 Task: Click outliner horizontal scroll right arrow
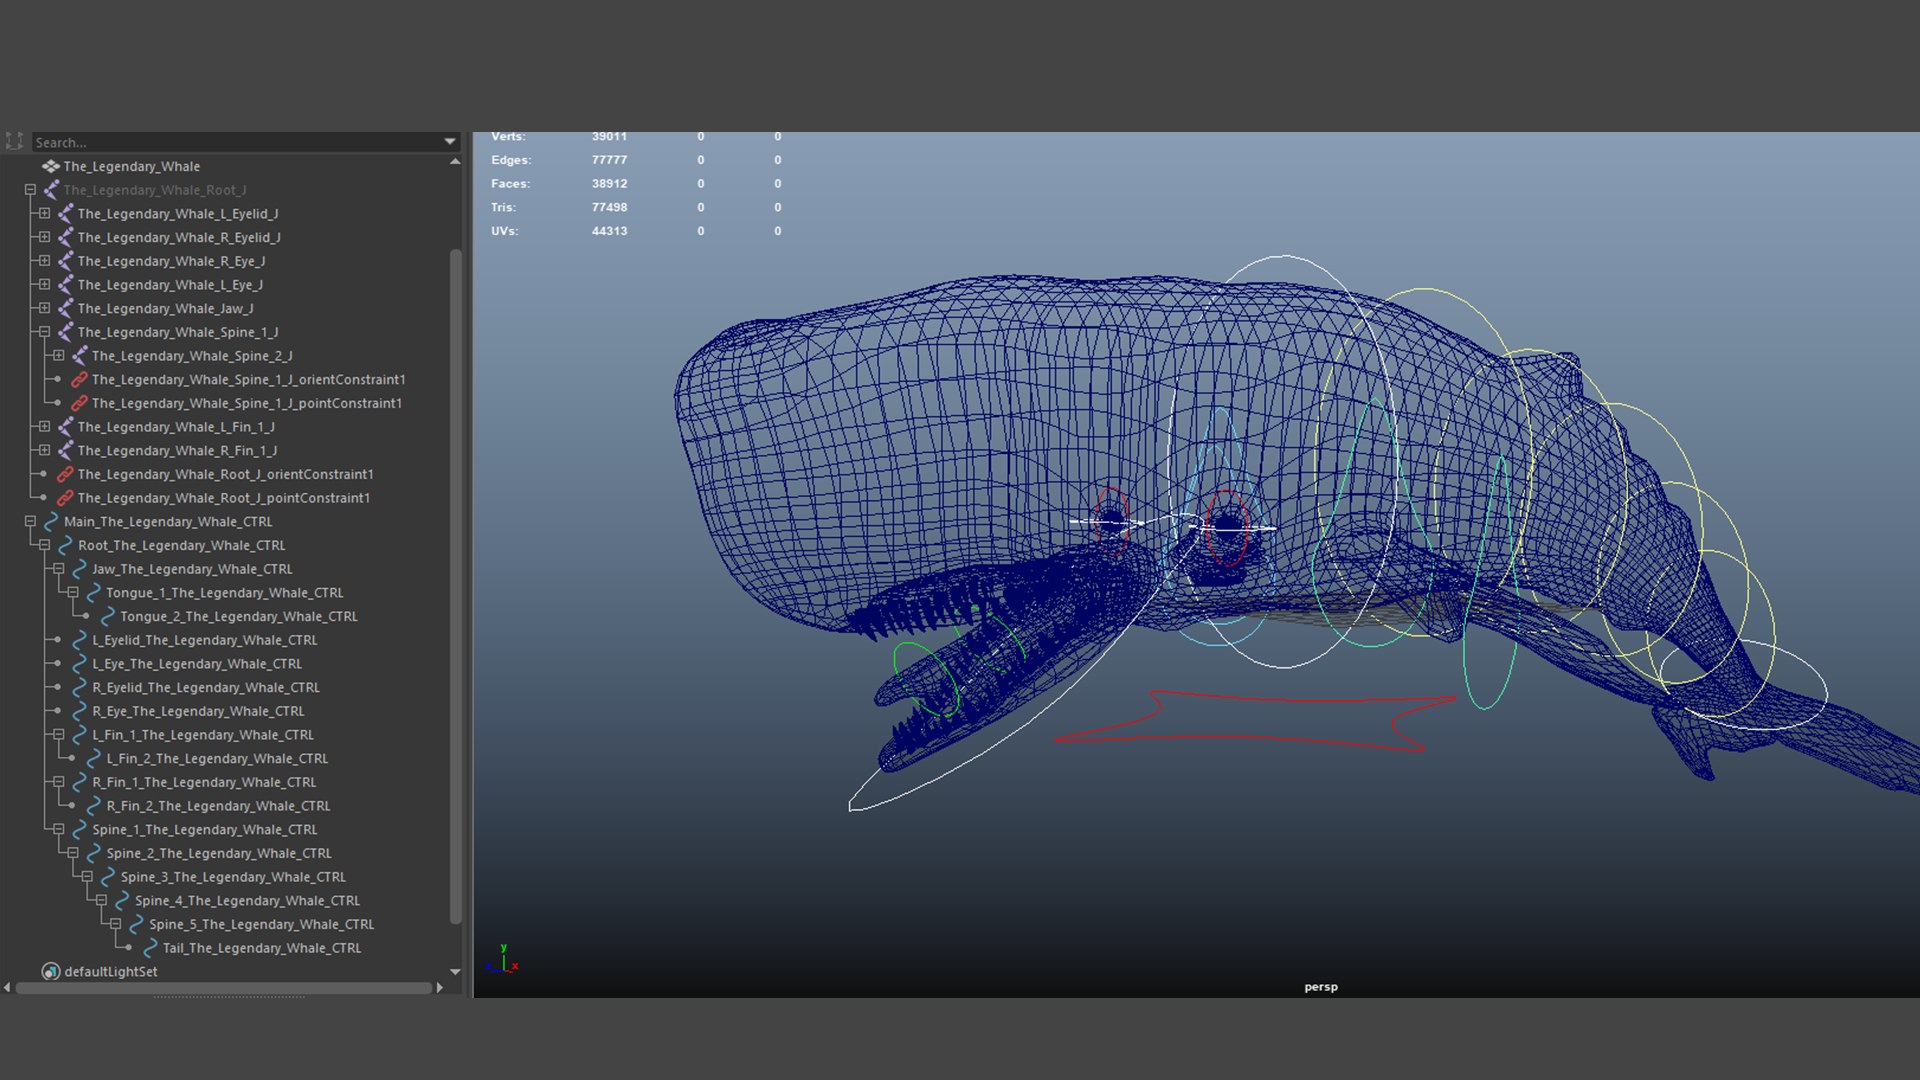[439, 988]
